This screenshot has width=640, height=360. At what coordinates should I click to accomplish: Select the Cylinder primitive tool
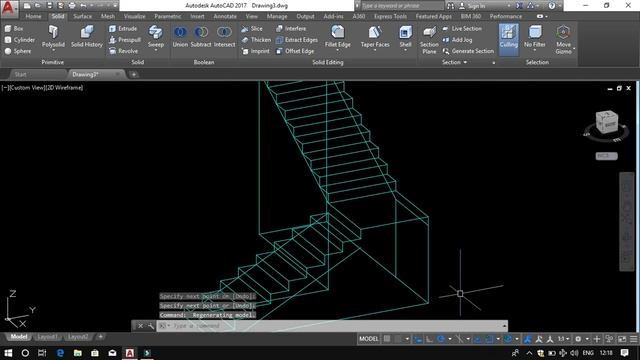click(x=20, y=40)
